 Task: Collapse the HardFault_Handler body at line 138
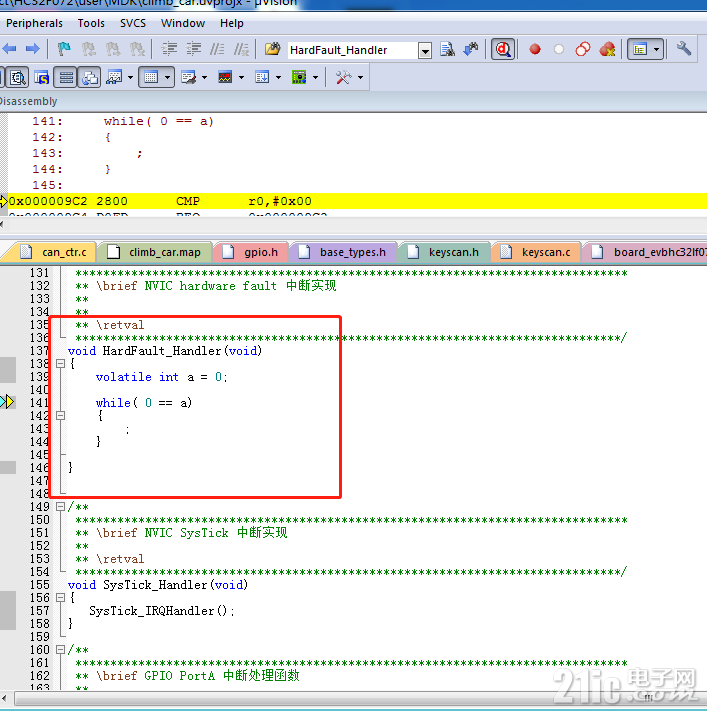(60, 363)
